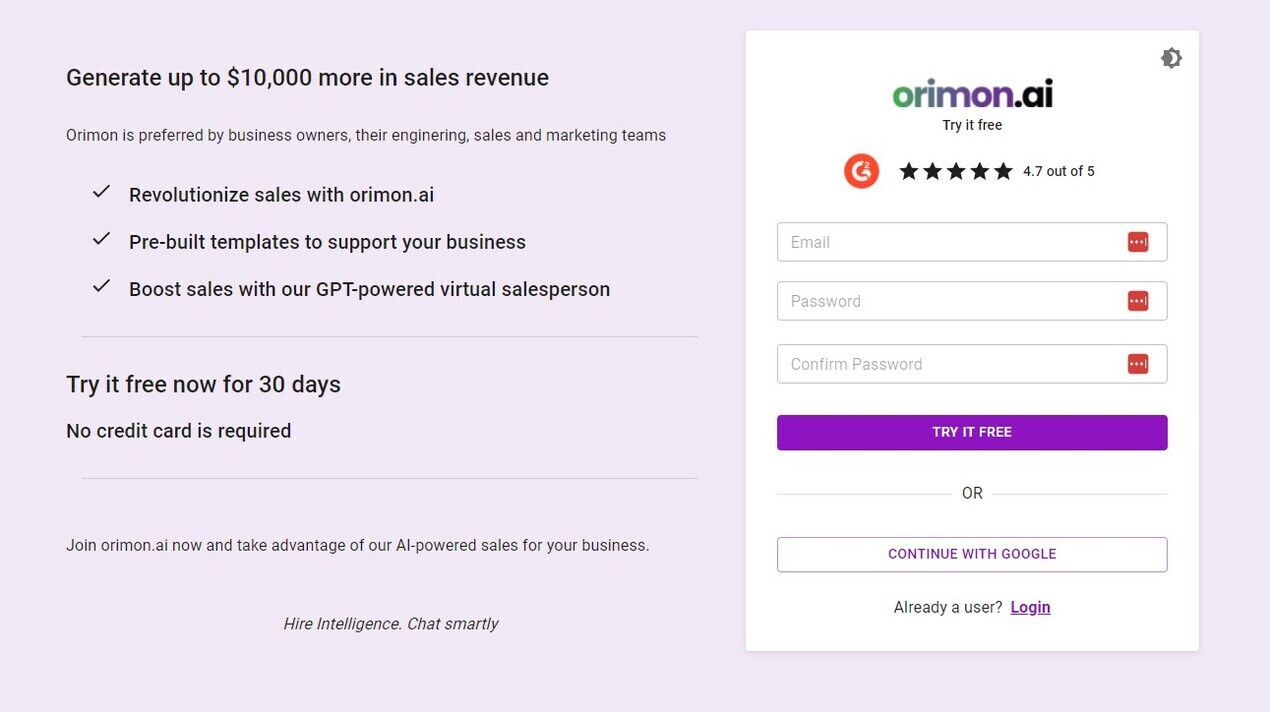
Task: Click the fifth rating star
Action: (1003, 171)
